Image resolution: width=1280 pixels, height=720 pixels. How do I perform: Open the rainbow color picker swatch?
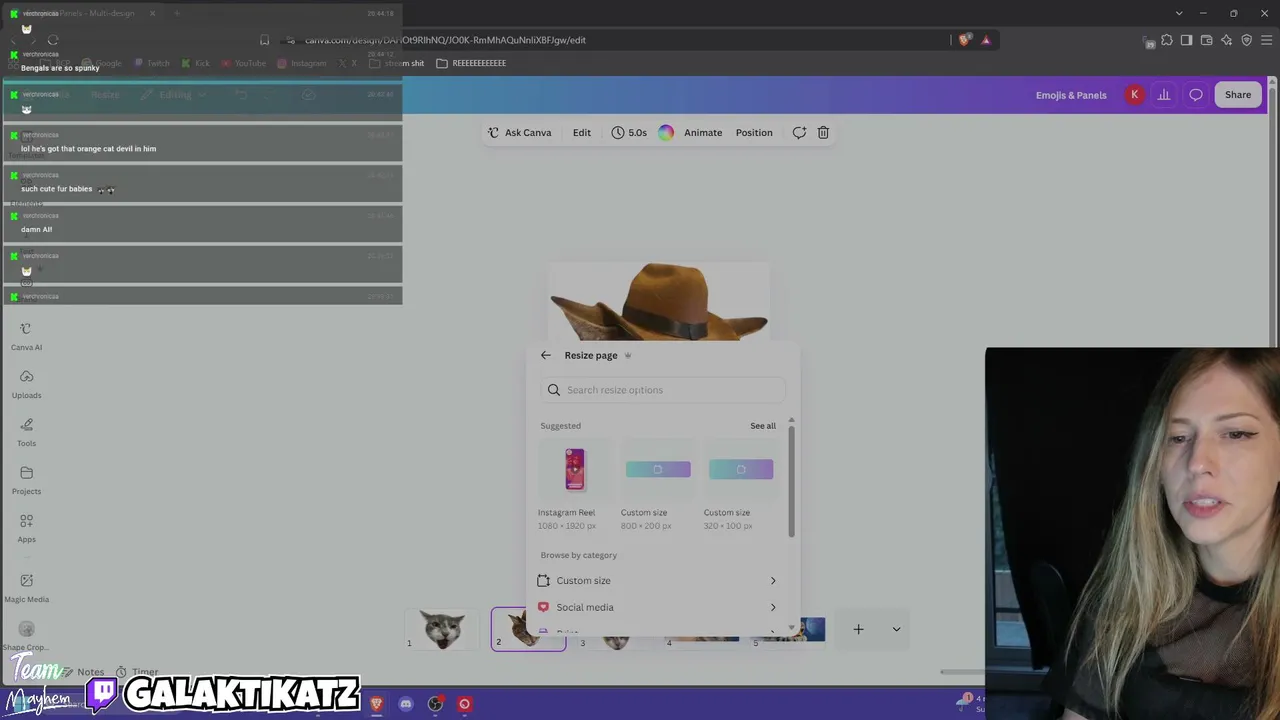666,133
